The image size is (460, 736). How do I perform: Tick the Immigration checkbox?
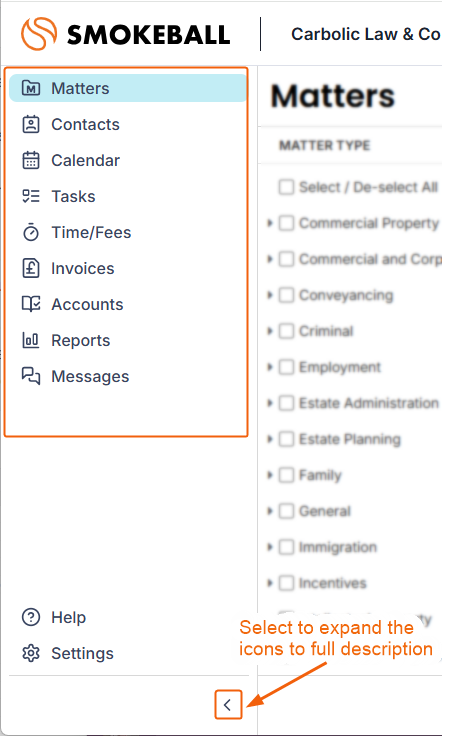point(286,547)
